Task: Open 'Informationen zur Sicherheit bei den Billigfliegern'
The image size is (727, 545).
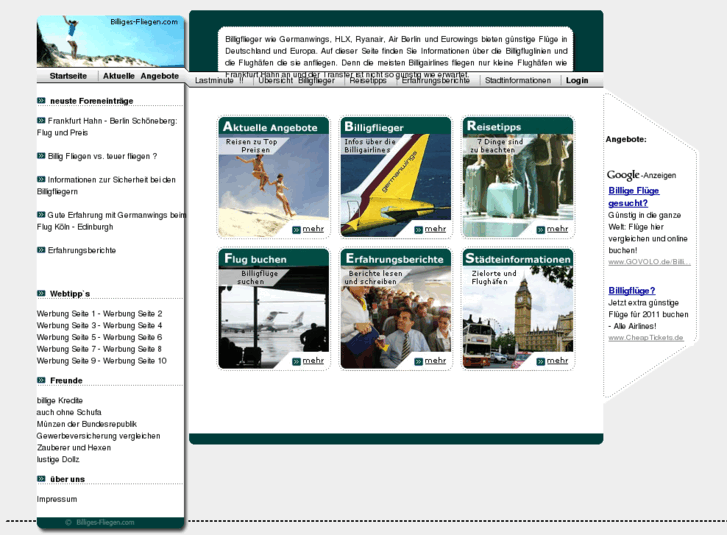Action: click(x=106, y=186)
